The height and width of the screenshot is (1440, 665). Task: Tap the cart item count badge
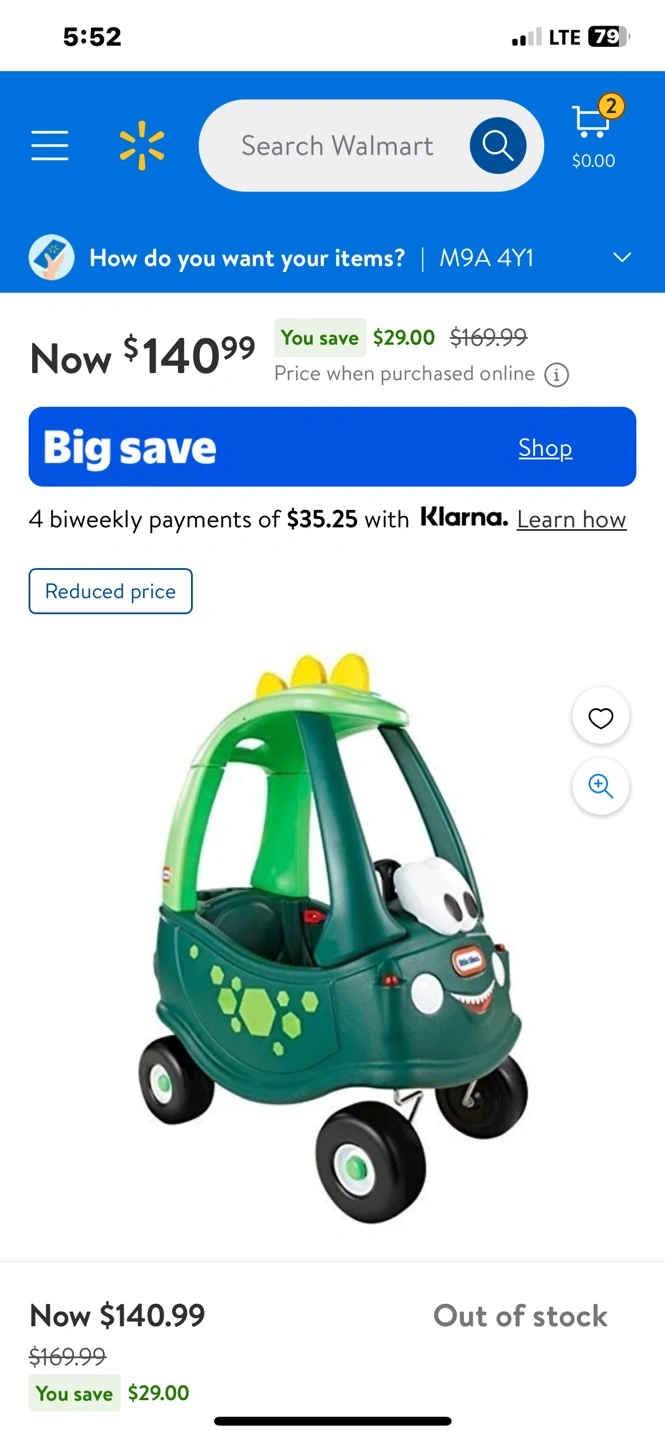[x=611, y=105]
